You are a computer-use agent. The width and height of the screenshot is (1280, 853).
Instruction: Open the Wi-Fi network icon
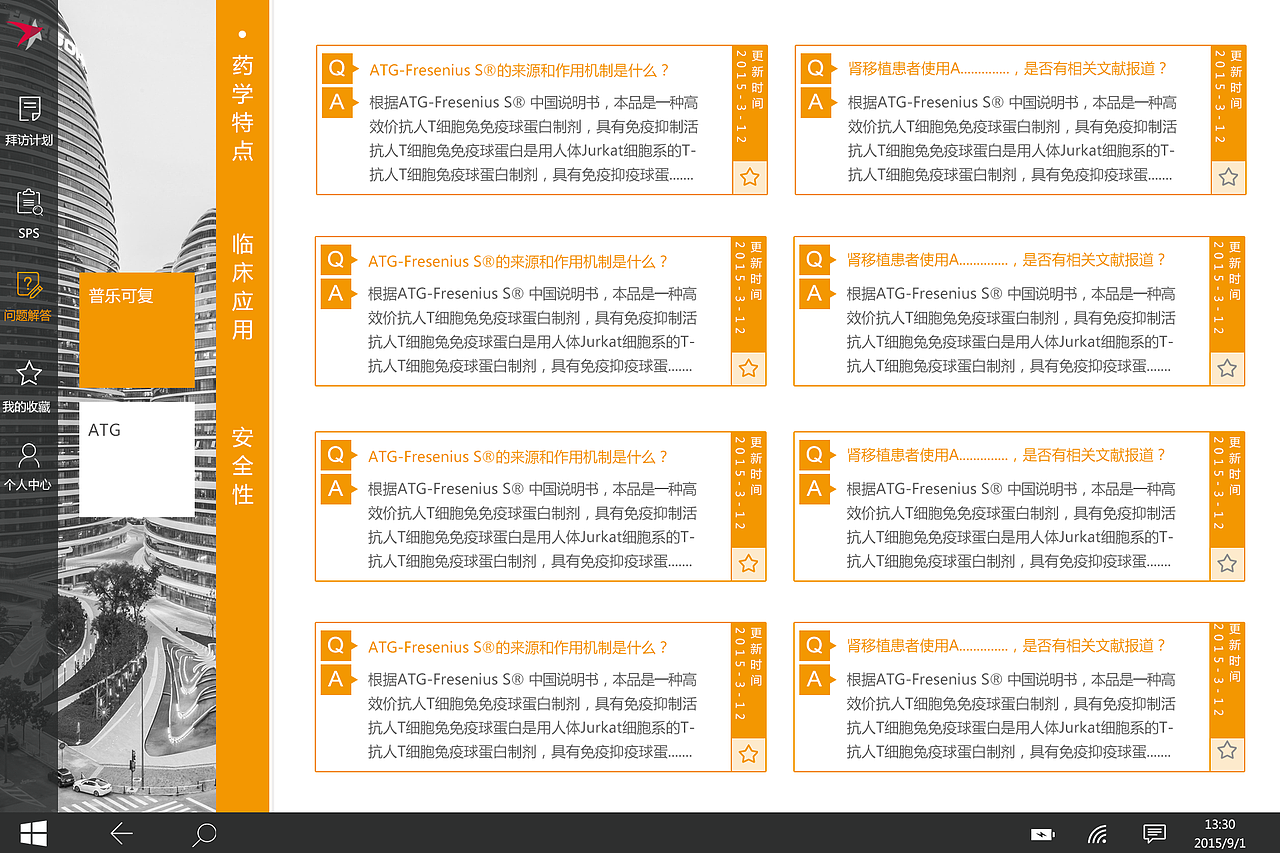tap(1097, 834)
